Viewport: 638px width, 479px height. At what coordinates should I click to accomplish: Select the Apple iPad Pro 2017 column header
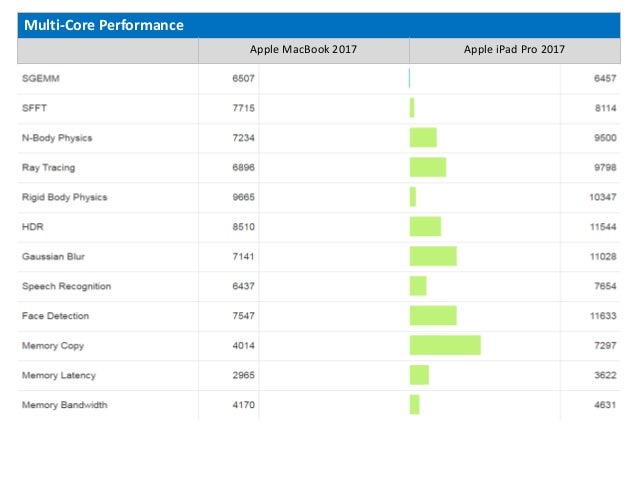(514, 50)
